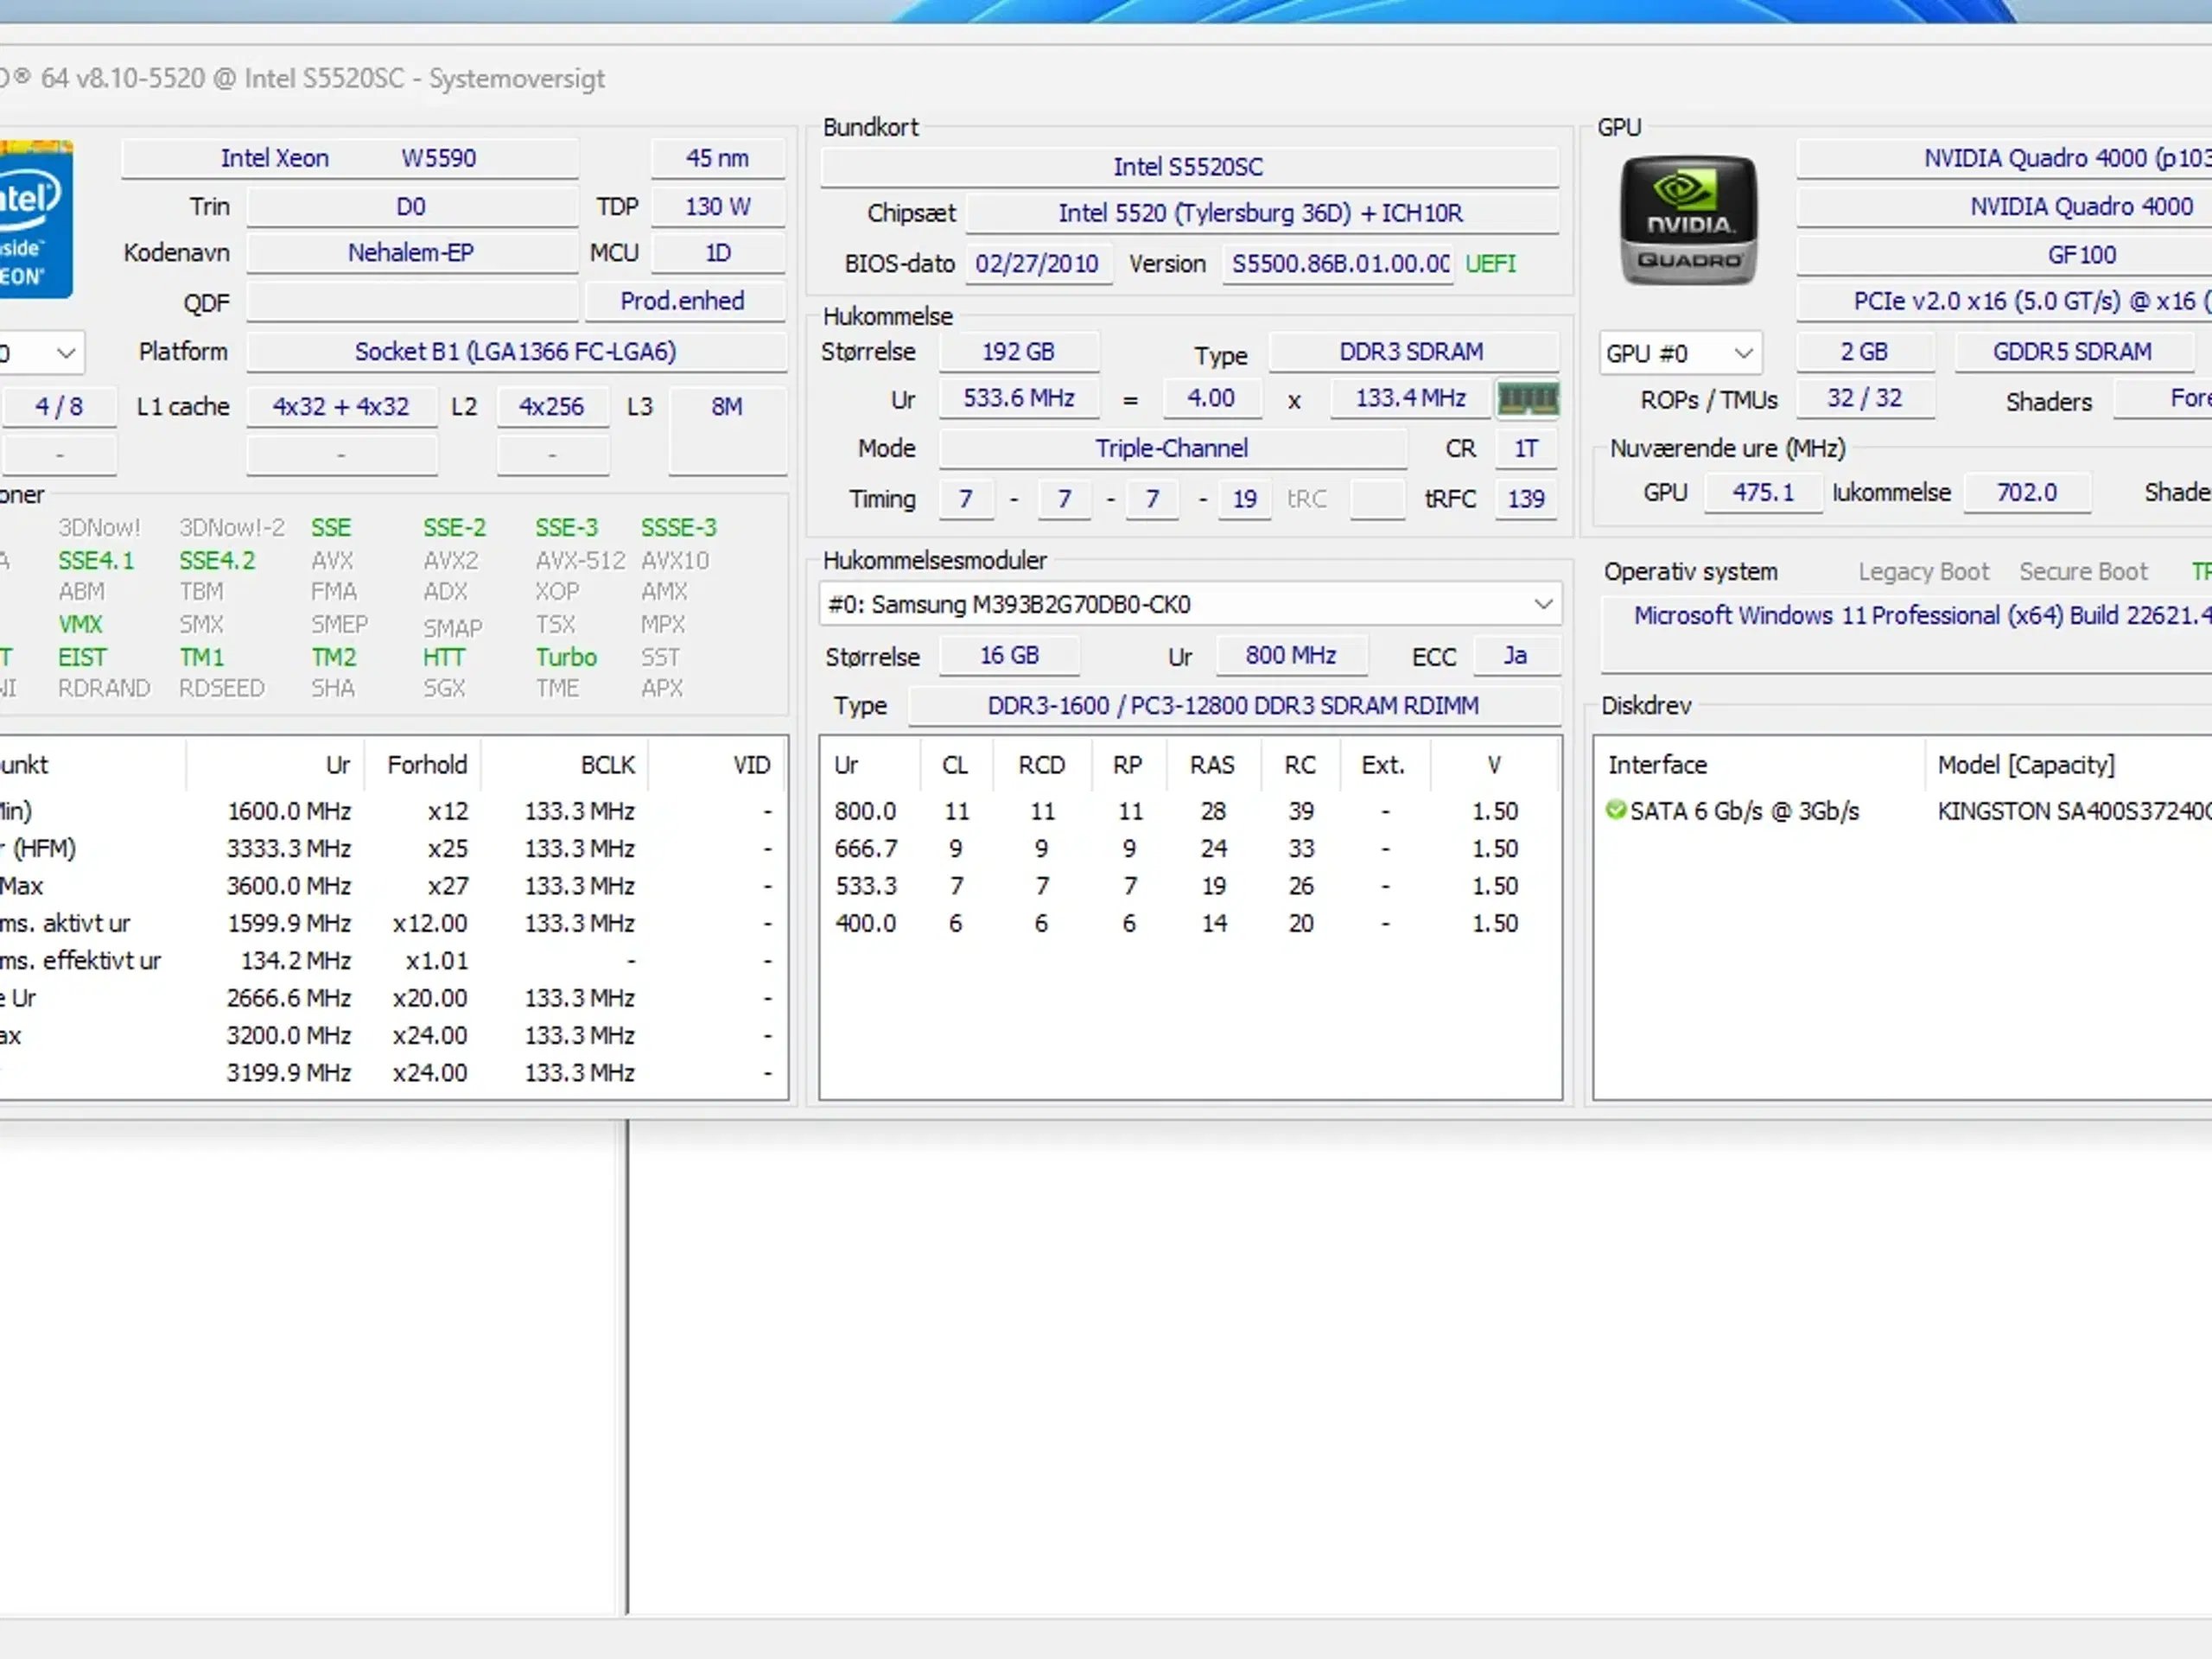The height and width of the screenshot is (1659, 2212).
Task: Click the CR value 1T
Action: point(1526,448)
